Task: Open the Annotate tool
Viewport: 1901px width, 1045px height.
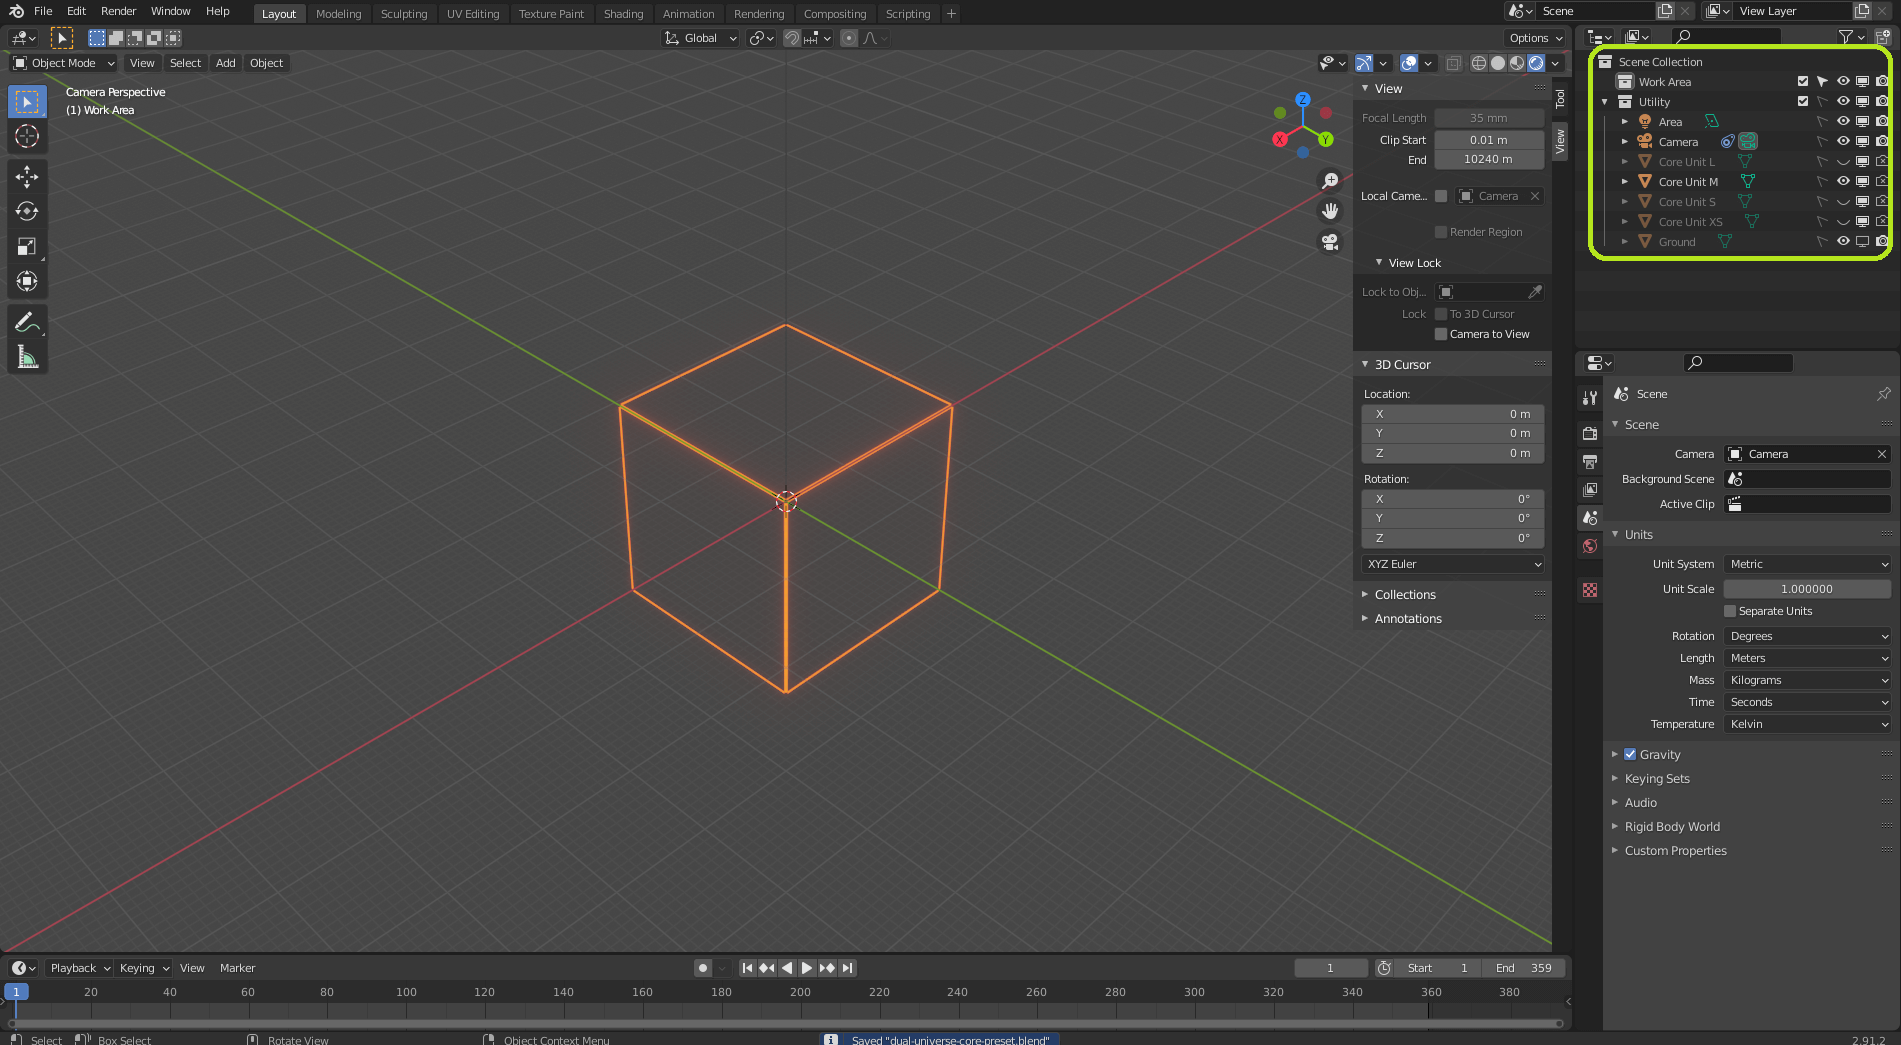Action: click(27, 320)
